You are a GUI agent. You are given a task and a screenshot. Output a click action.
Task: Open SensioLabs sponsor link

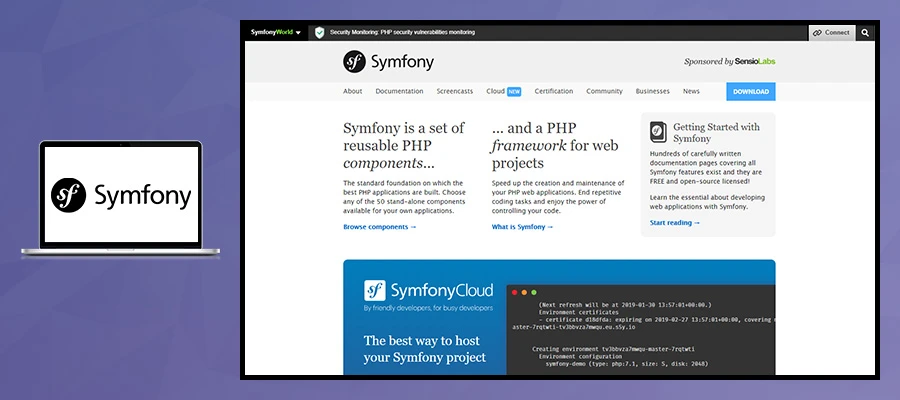click(x=755, y=61)
